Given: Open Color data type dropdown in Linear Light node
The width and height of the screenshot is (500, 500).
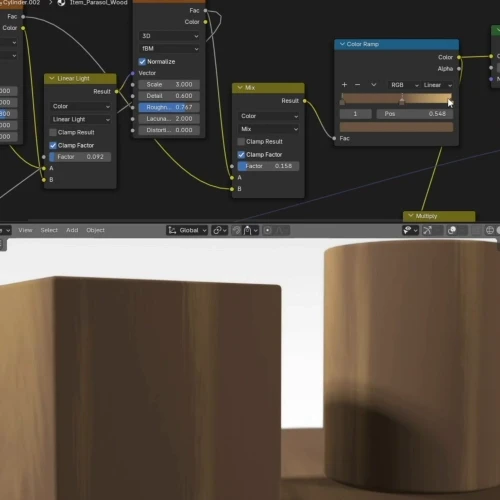Looking at the screenshot, I should tap(80, 106).
